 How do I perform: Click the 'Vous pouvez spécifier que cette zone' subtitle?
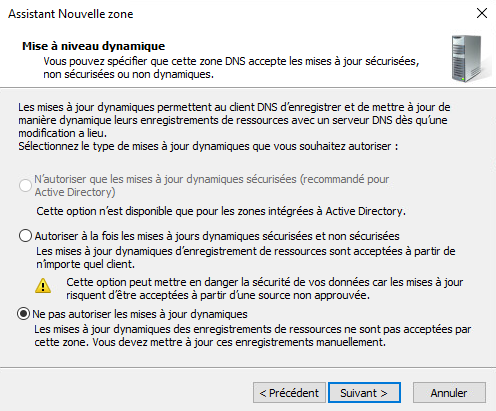(x=231, y=68)
